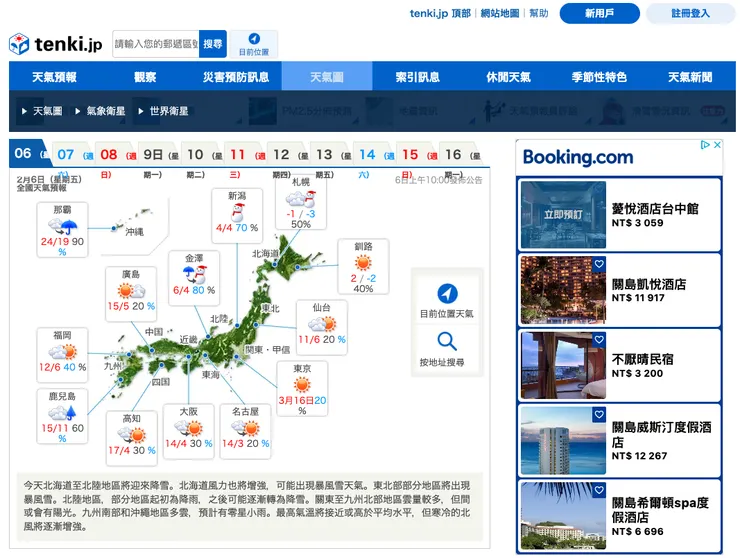Click the 東京 sunny icon

[302, 385]
